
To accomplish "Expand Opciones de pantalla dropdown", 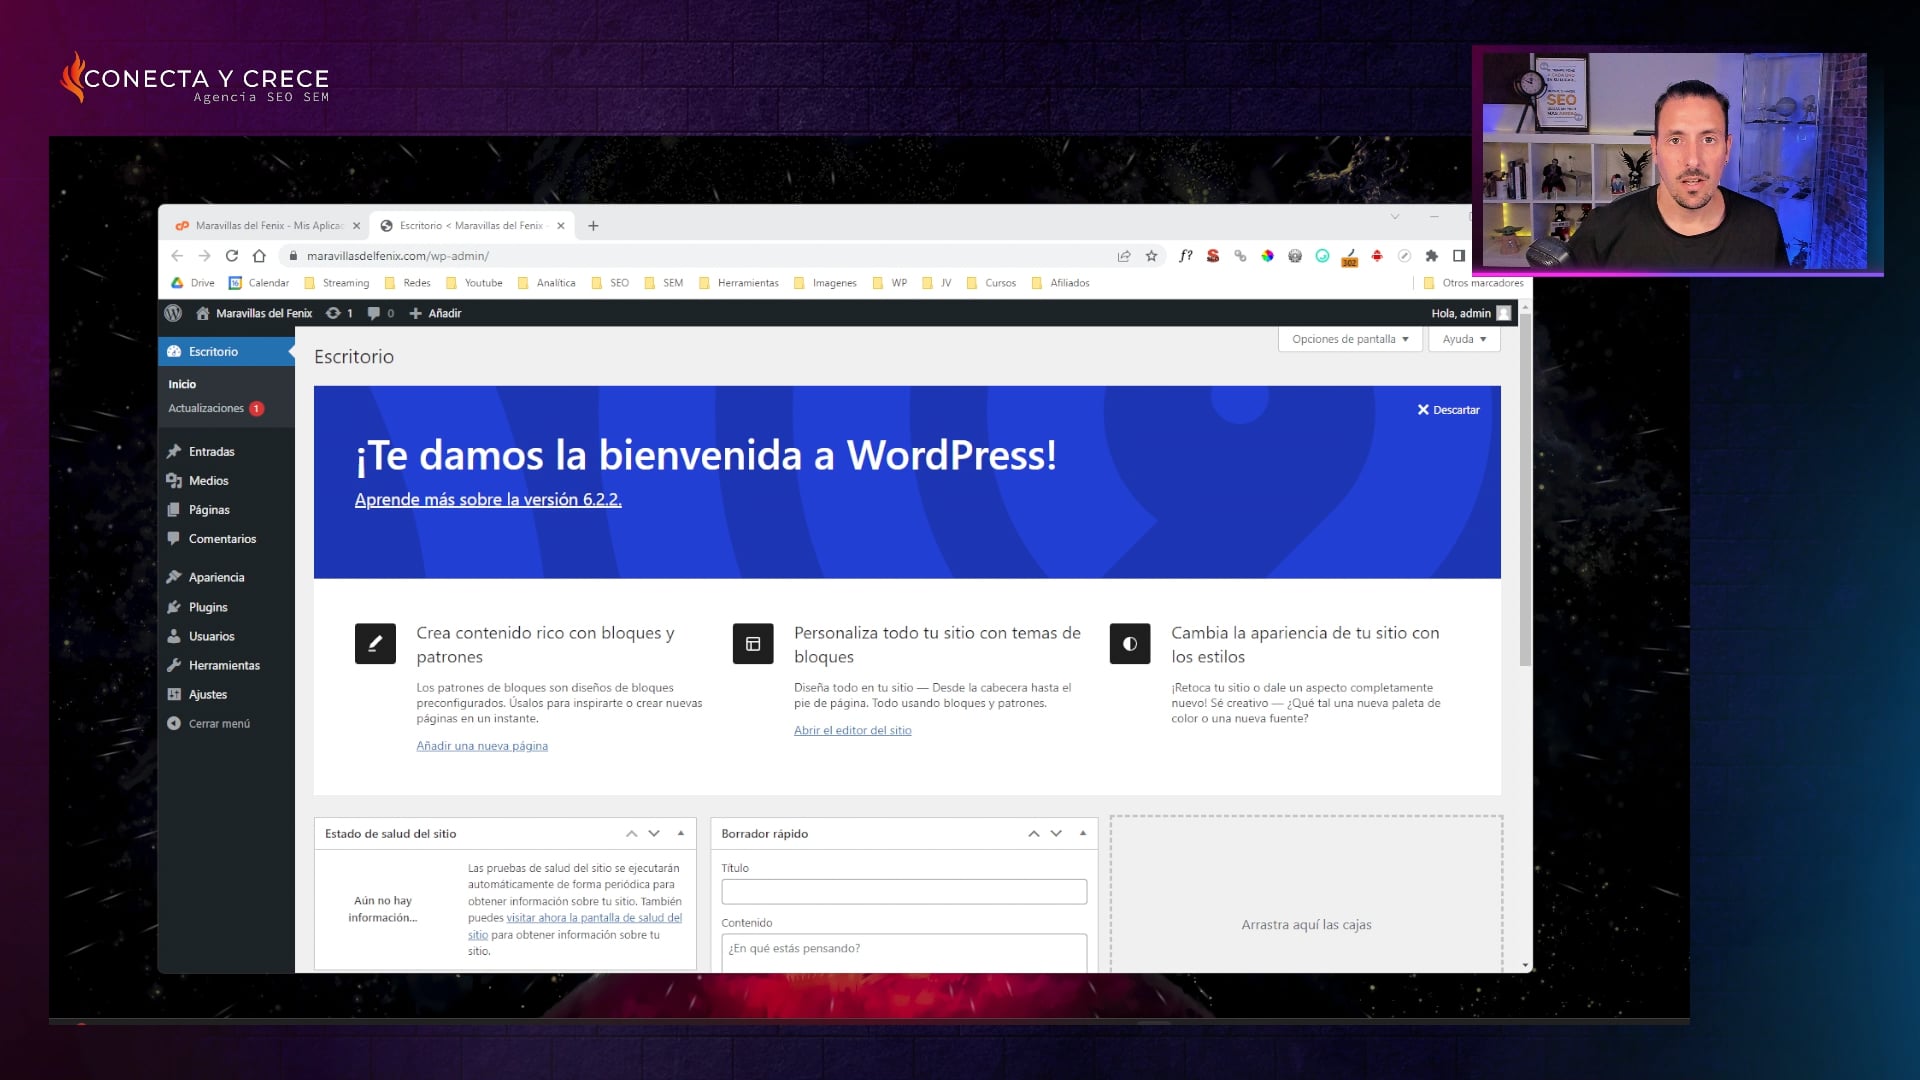I will coord(1350,339).
